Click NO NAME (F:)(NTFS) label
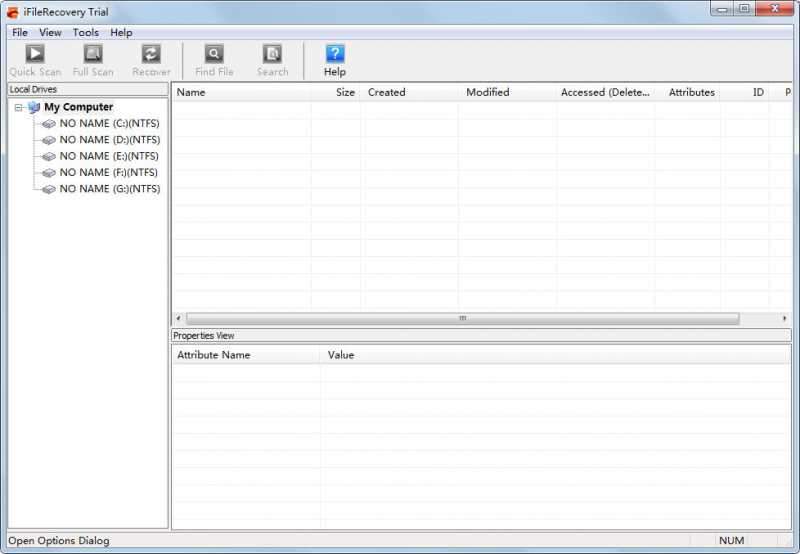The width and height of the screenshot is (800, 554). coord(109,172)
